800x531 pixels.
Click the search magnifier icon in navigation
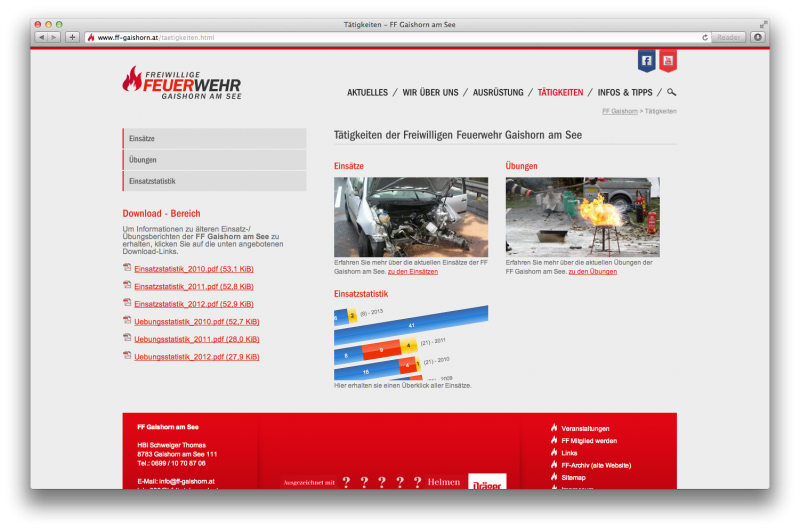click(671, 92)
